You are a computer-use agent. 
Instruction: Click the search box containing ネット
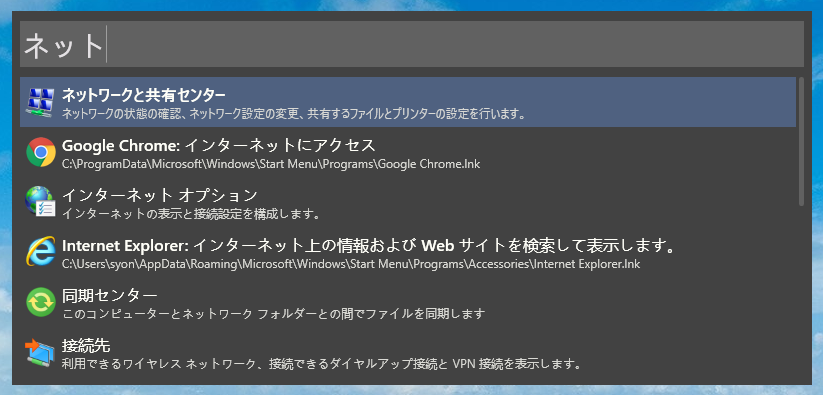coord(412,44)
